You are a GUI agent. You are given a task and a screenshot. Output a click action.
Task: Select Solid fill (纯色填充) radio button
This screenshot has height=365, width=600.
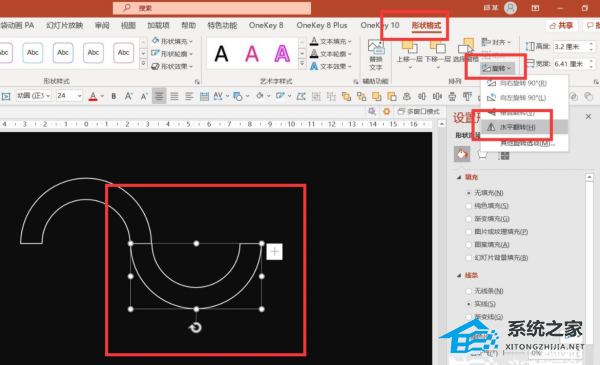468,206
